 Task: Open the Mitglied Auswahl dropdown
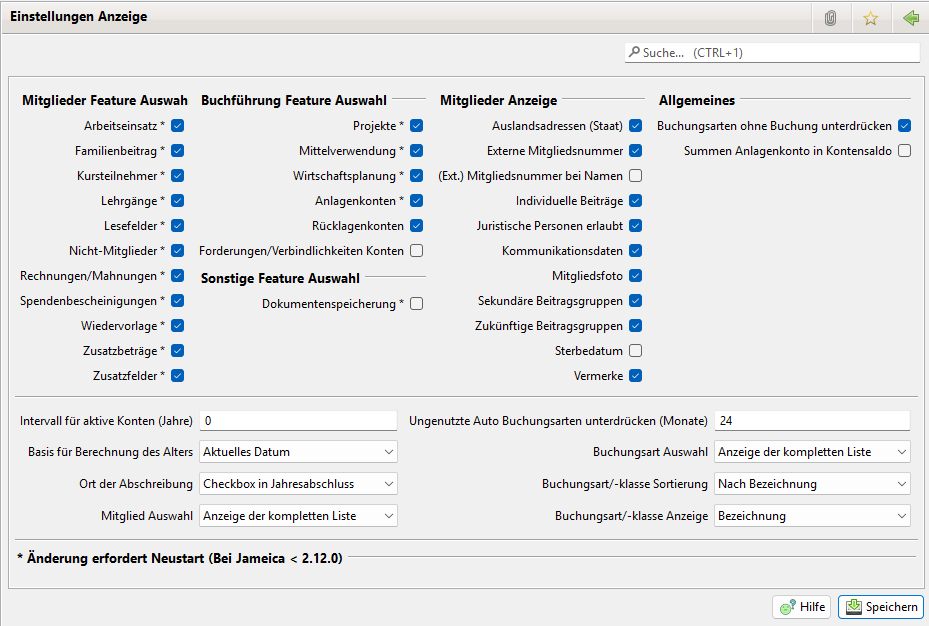click(x=298, y=516)
